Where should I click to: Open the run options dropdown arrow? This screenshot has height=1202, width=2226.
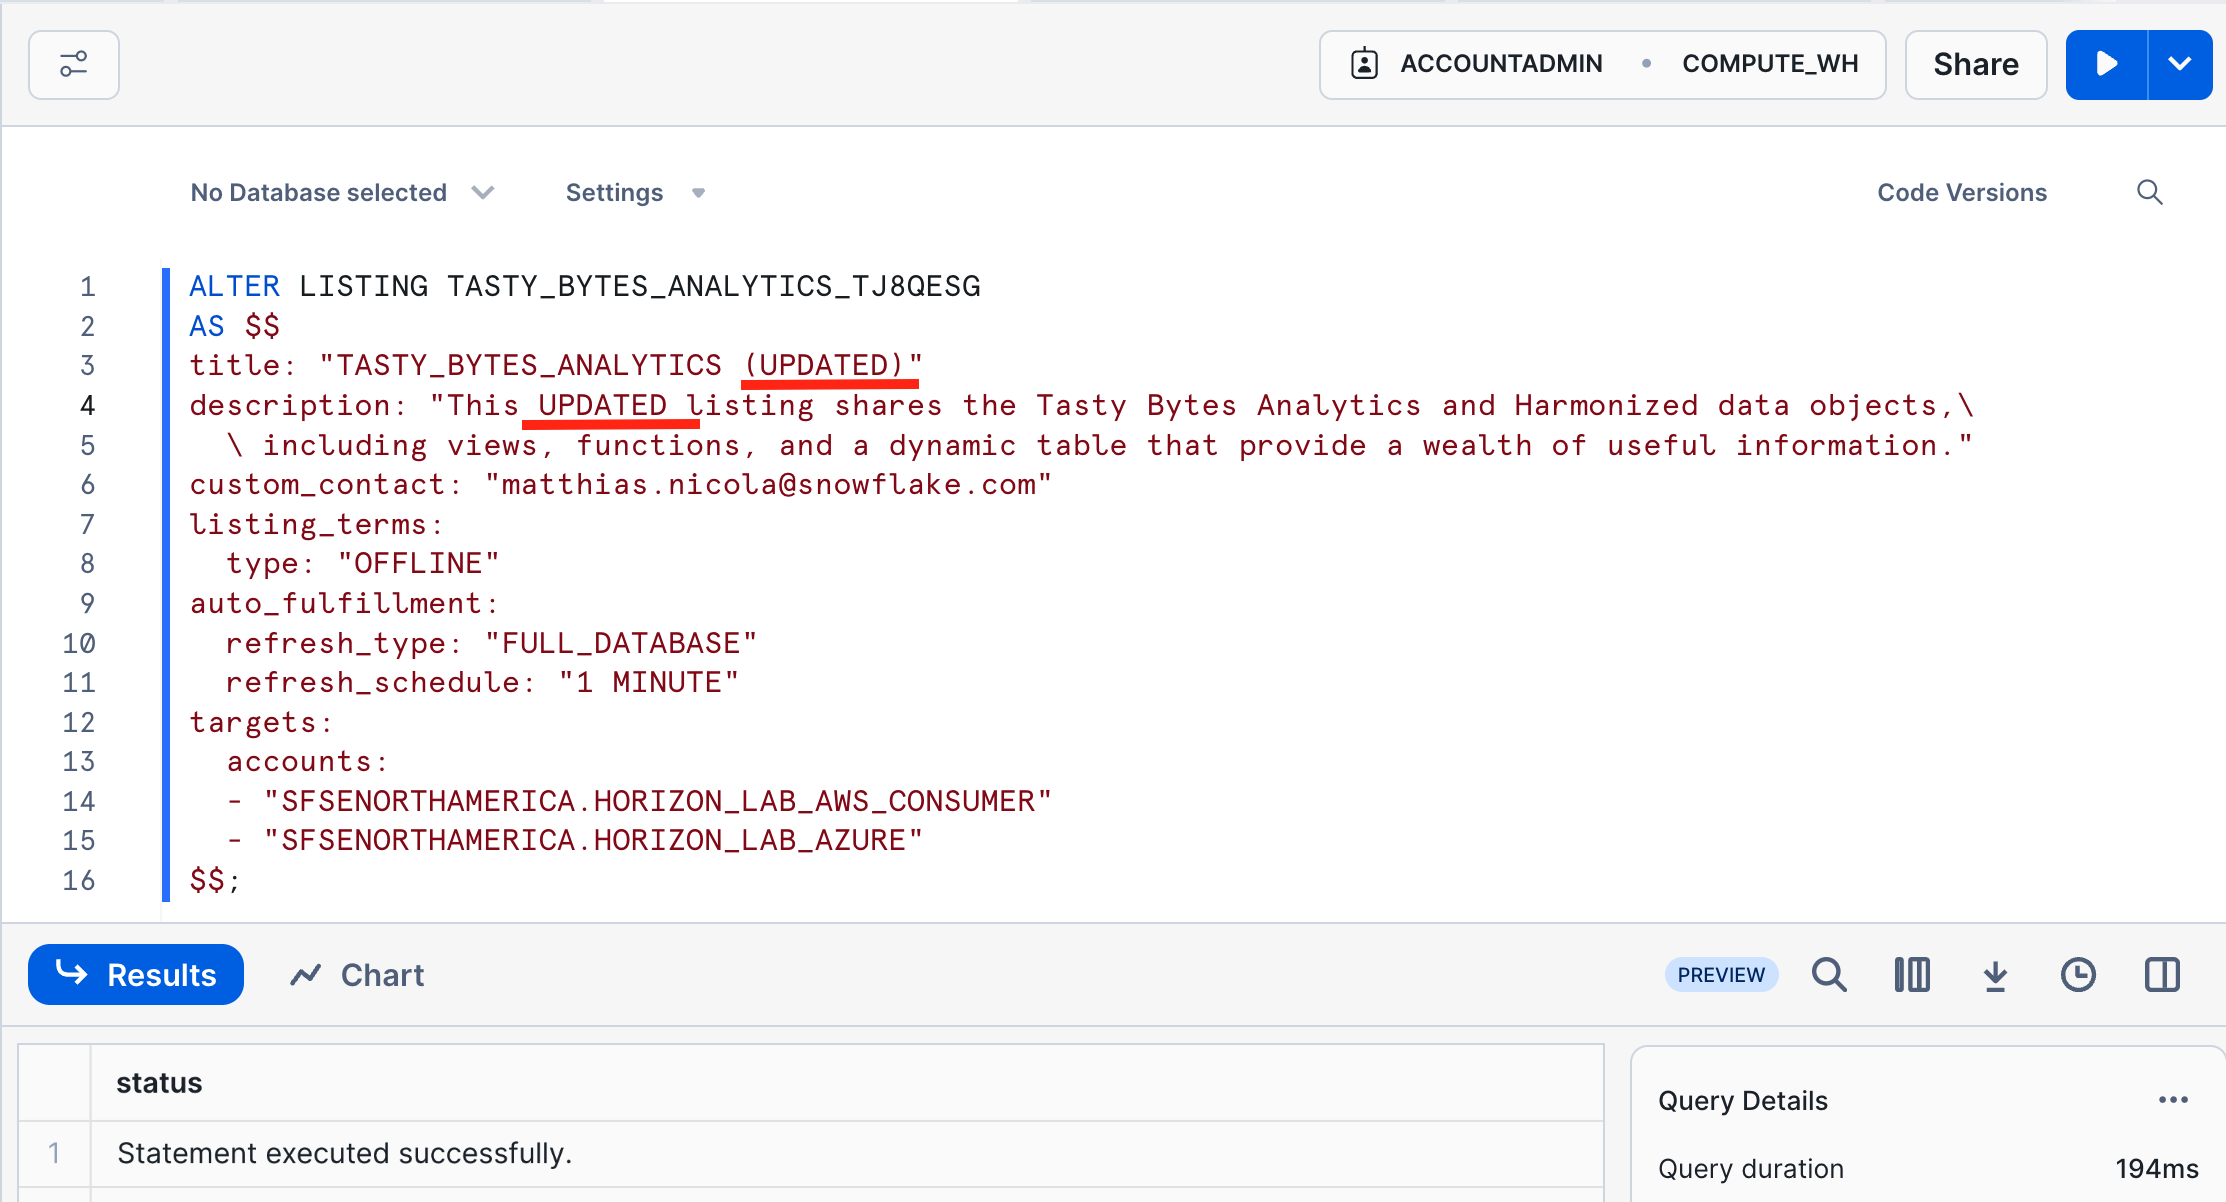2180,65
